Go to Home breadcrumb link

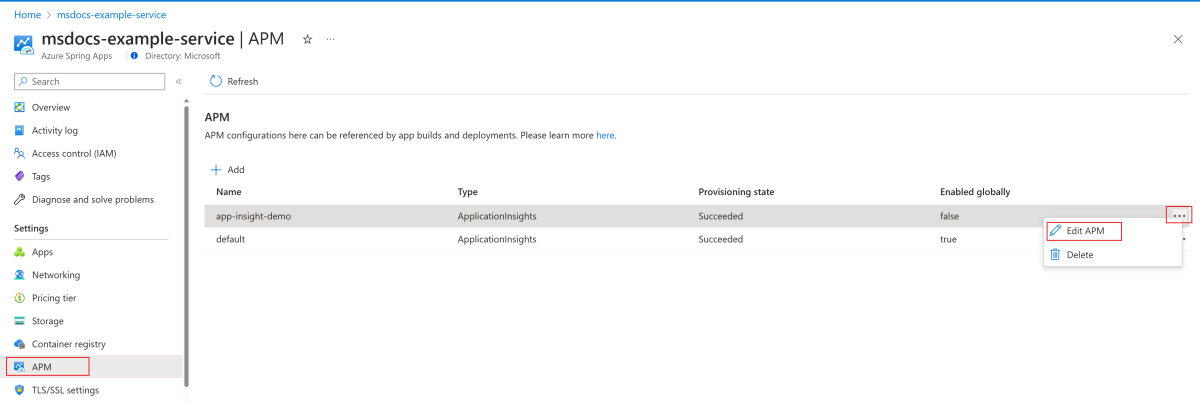(27, 15)
